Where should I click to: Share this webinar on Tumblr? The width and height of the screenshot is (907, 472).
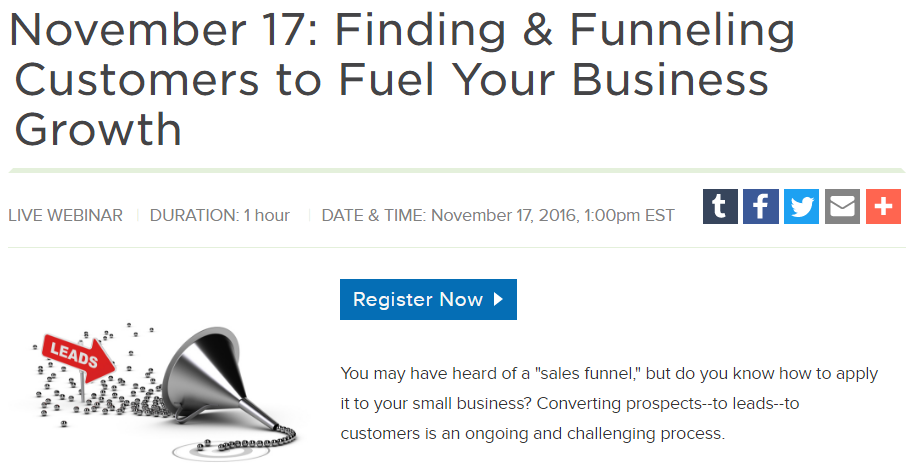[720, 207]
